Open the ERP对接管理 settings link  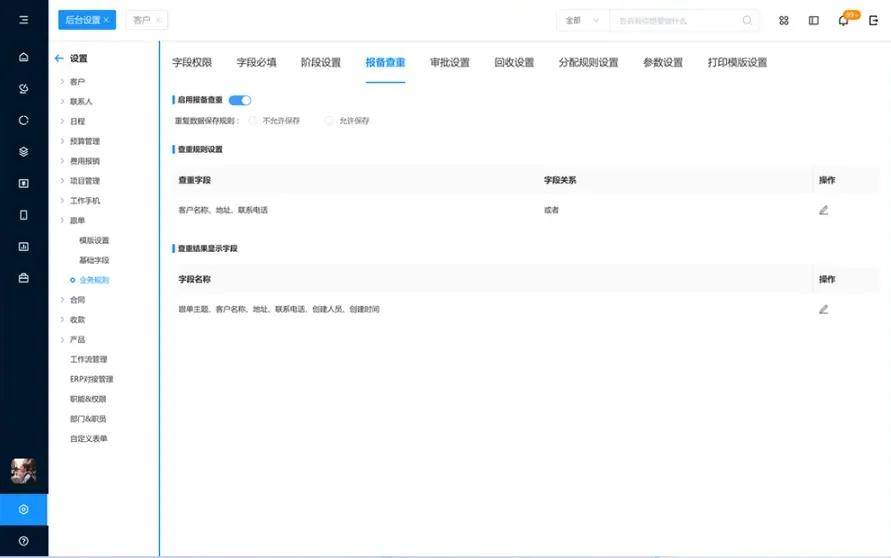tap(91, 379)
